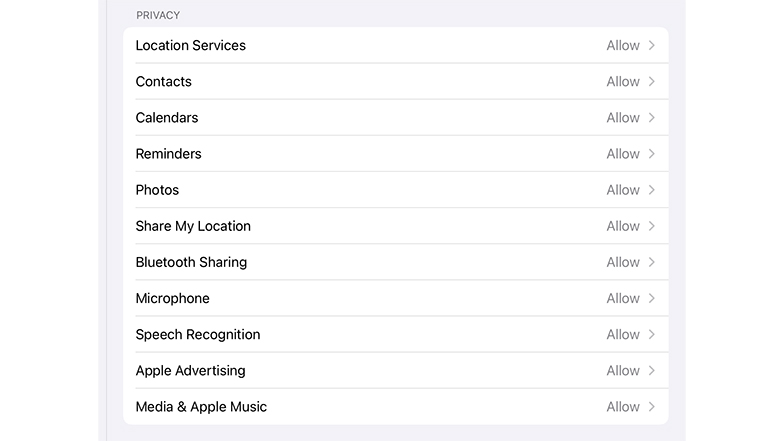Open Reminders privacy setting
Image resolution: width=784 pixels, height=441 pixels.
pos(168,153)
